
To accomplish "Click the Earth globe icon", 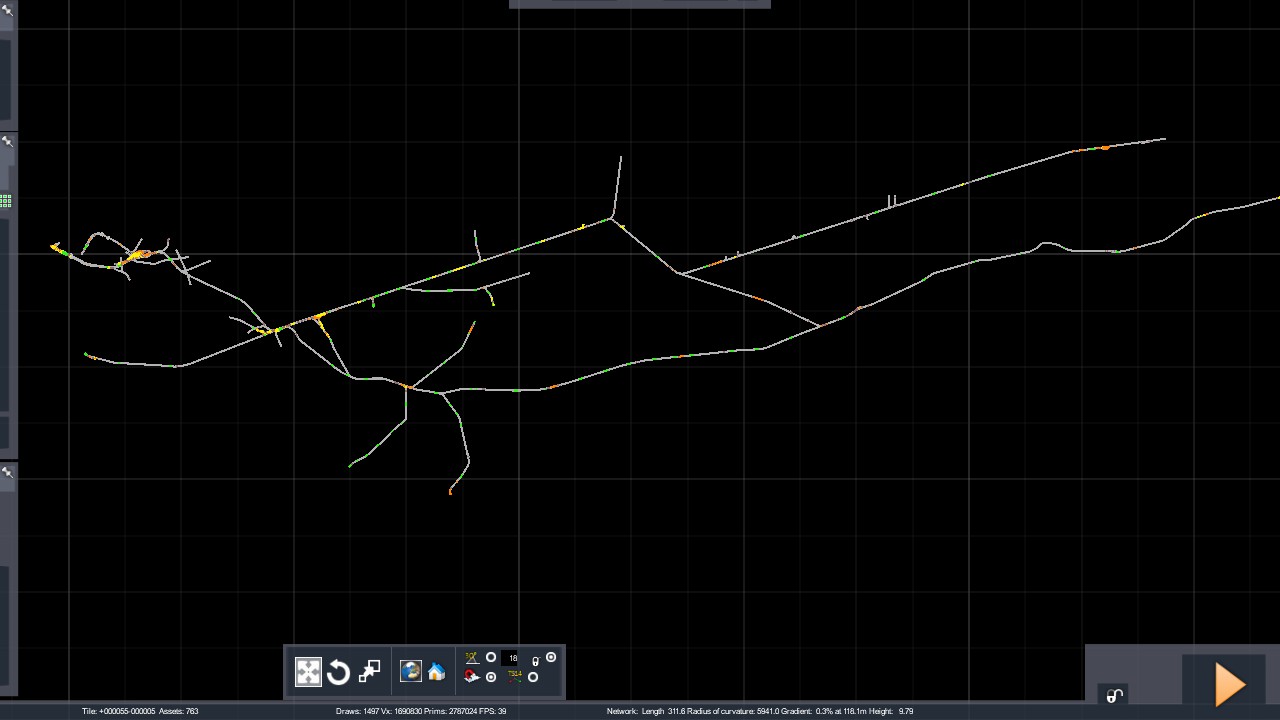I will point(410,671).
